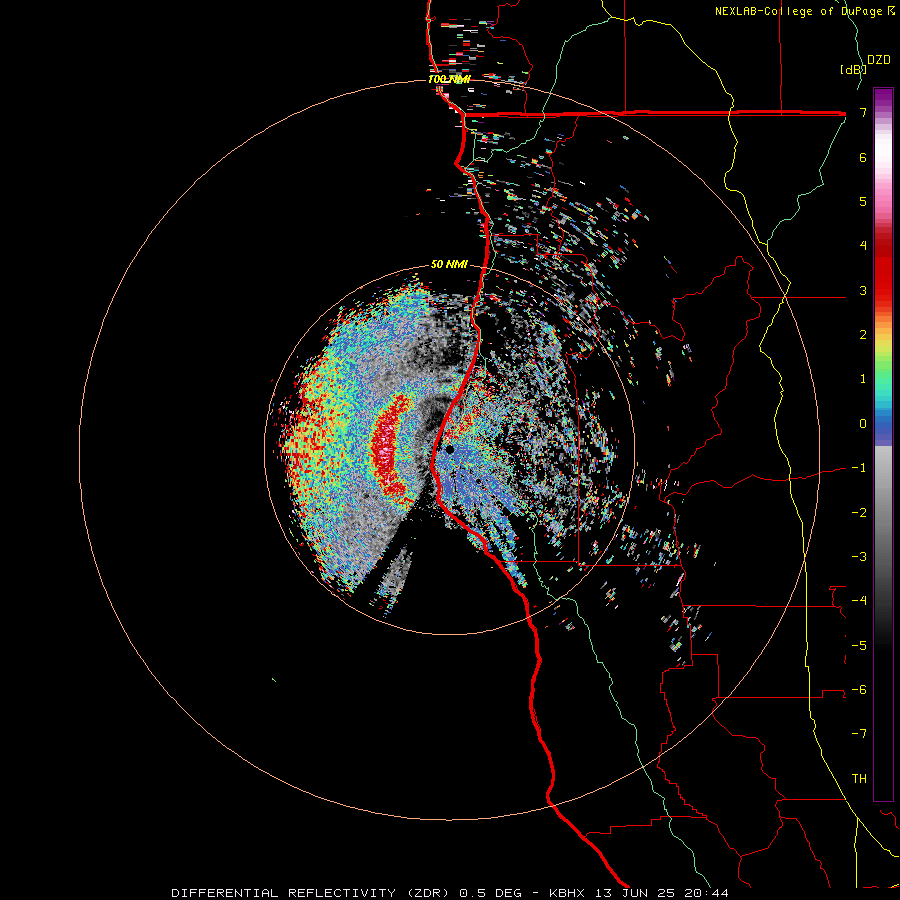
Task: Click the TH threshold label on the scale
Action: 859,779
